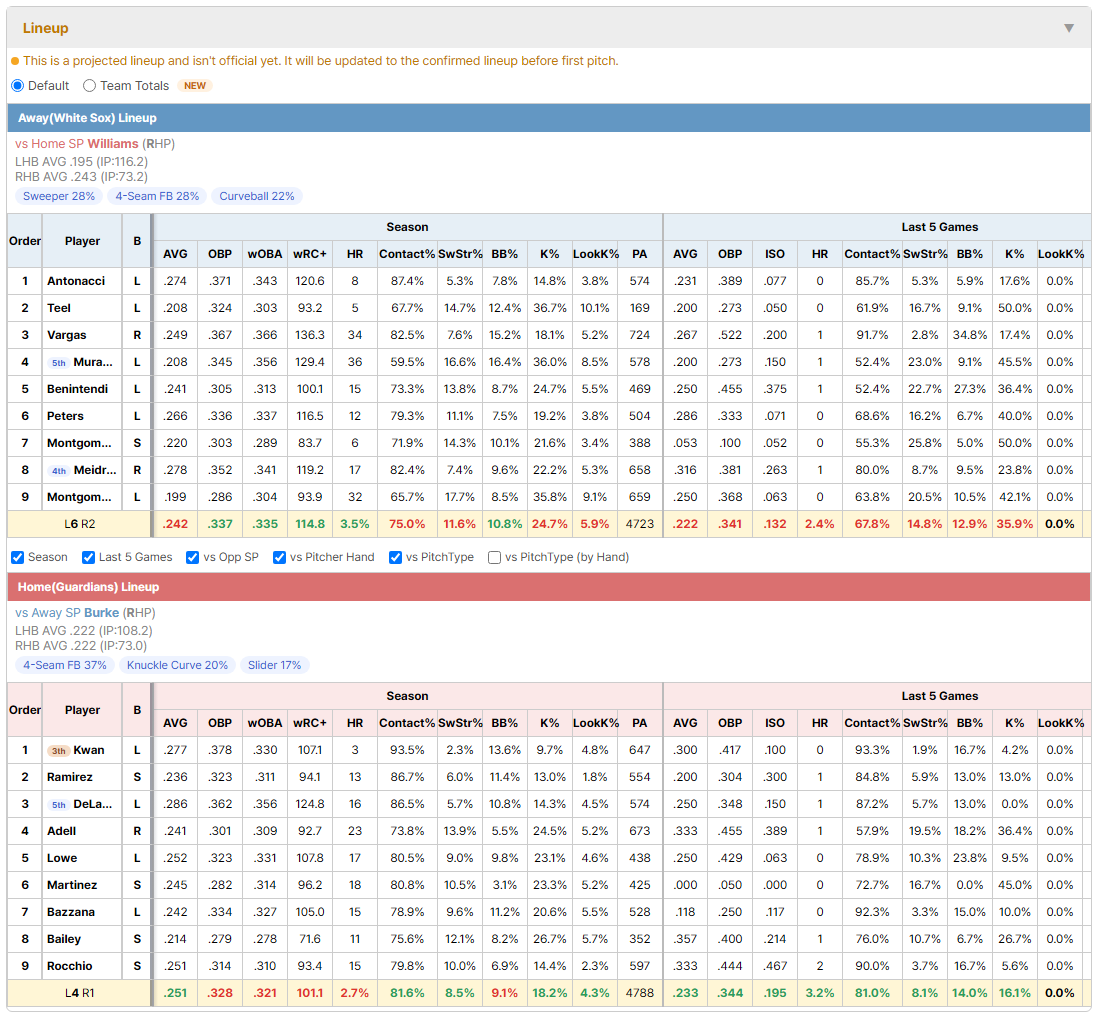Viewport: 1098px width, 1018px height.
Task: Open home starting pitcher Williams link
Action: tap(113, 144)
